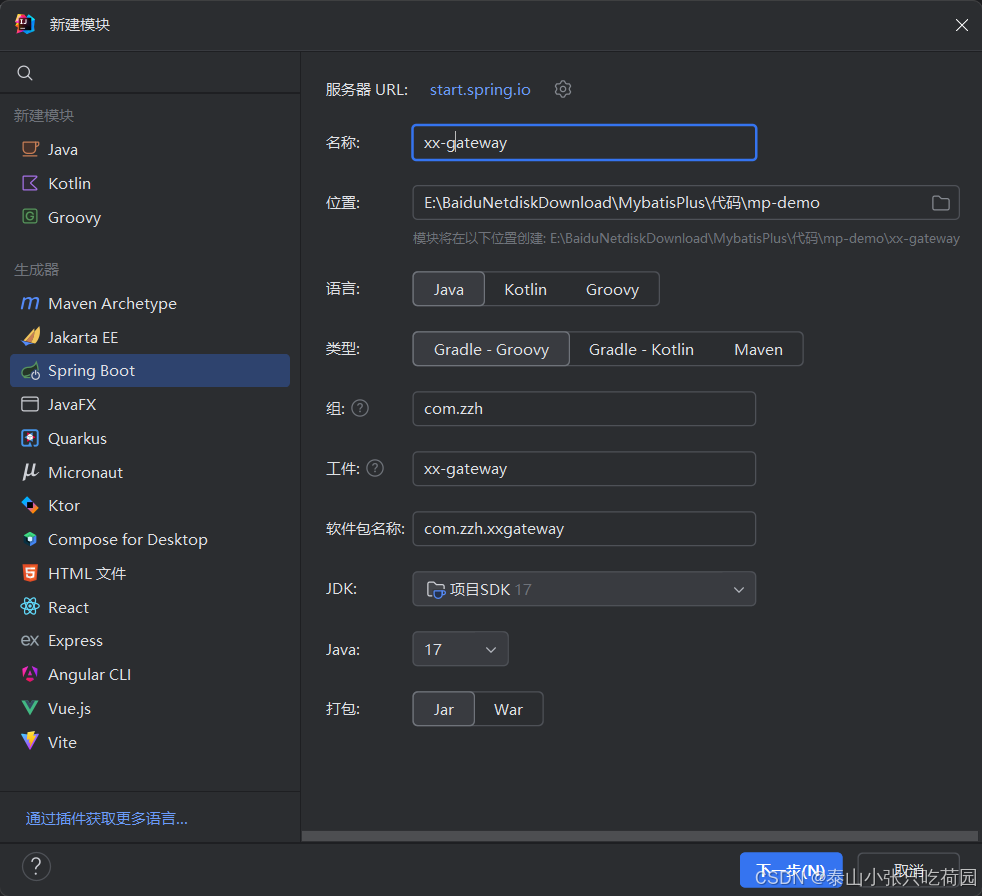The width and height of the screenshot is (982, 896).
Task: Click the React atom icon
Action: point(30,607)
